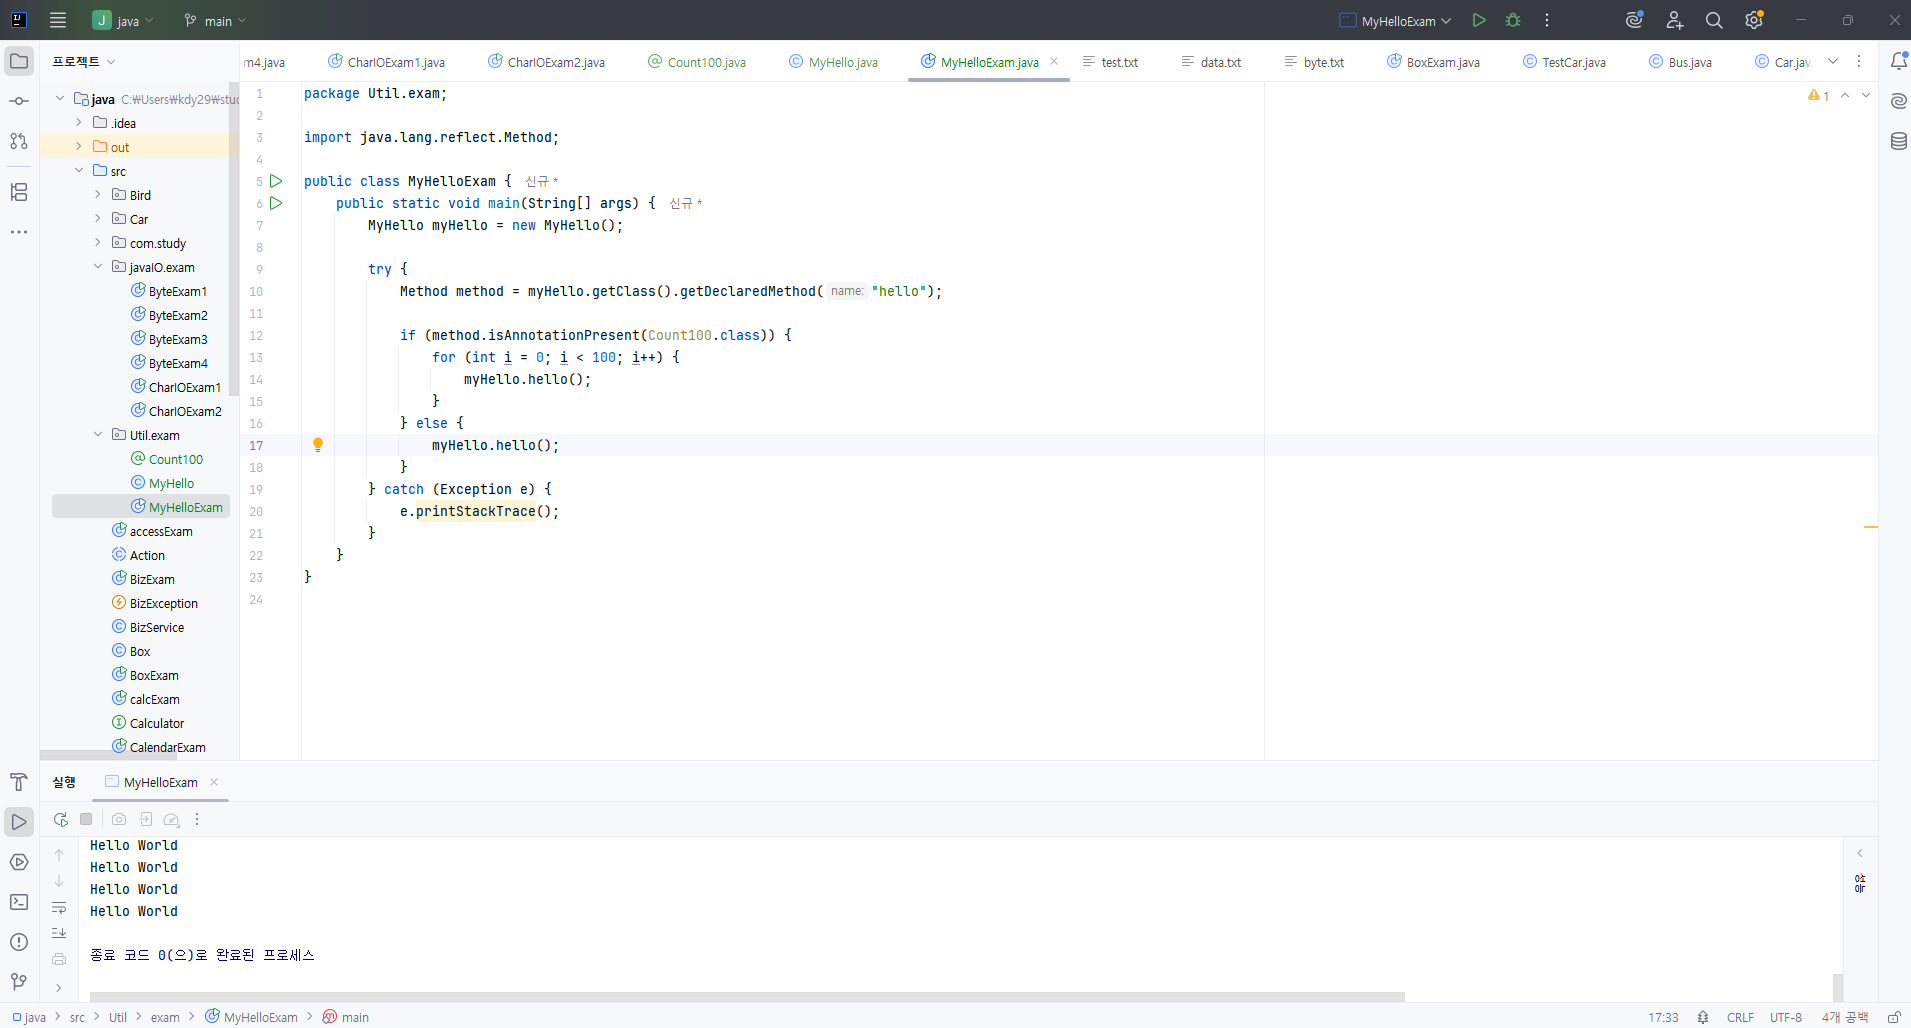The image size is (1911, 1028).
Task: Click the run console horizontal scrollbar
Action: click(x=747, y=997)
